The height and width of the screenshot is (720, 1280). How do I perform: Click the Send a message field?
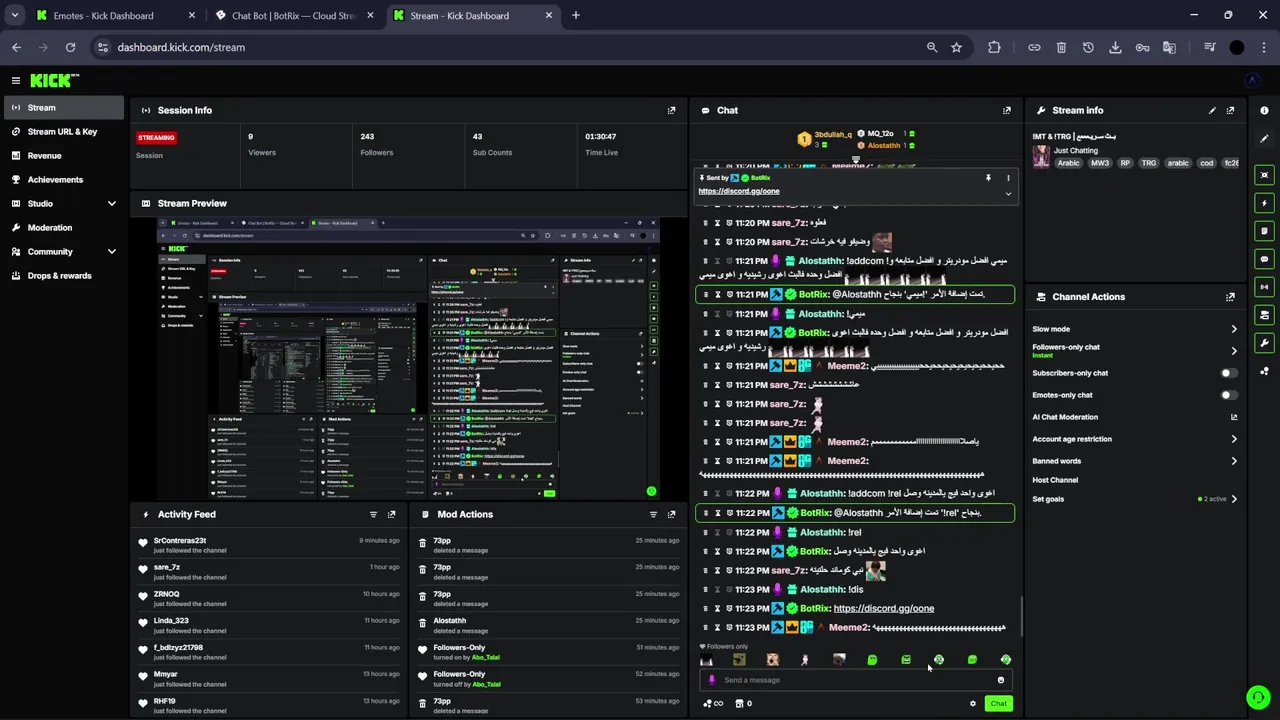coord(855,680)
